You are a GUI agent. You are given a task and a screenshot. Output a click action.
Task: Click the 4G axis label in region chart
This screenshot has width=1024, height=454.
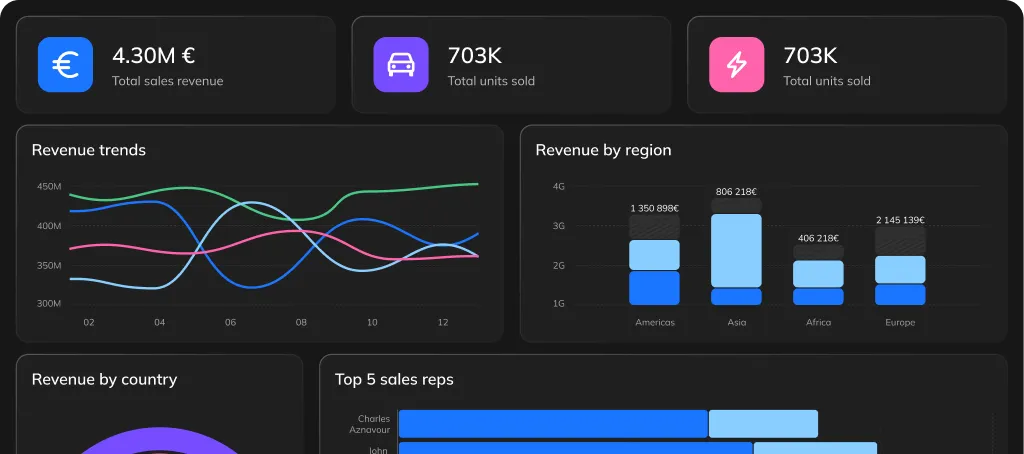click(x=558, y=187)
